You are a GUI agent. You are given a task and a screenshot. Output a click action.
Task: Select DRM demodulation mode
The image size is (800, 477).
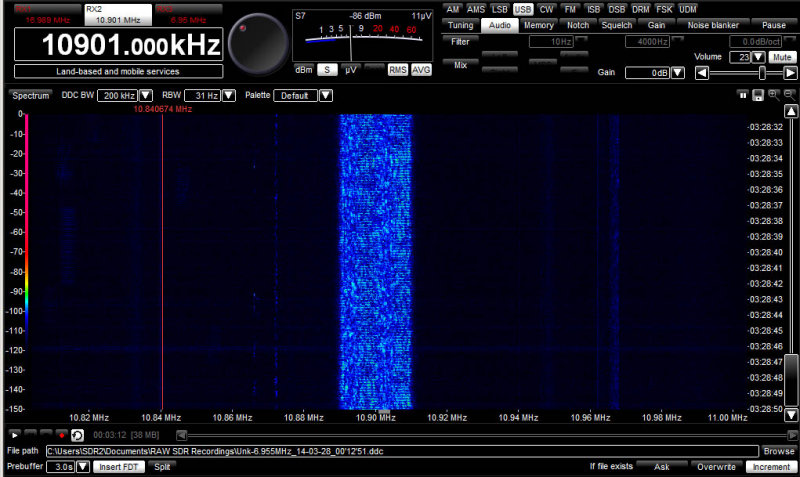click(x=641, y=9)
